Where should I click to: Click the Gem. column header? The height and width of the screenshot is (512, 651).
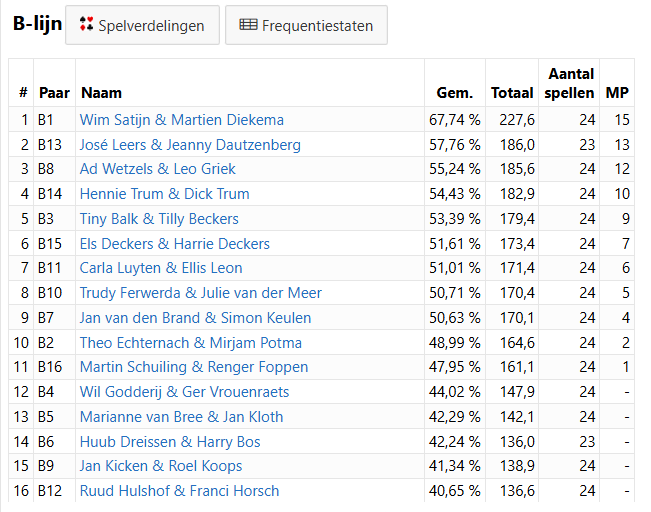(x=455, y=93)
